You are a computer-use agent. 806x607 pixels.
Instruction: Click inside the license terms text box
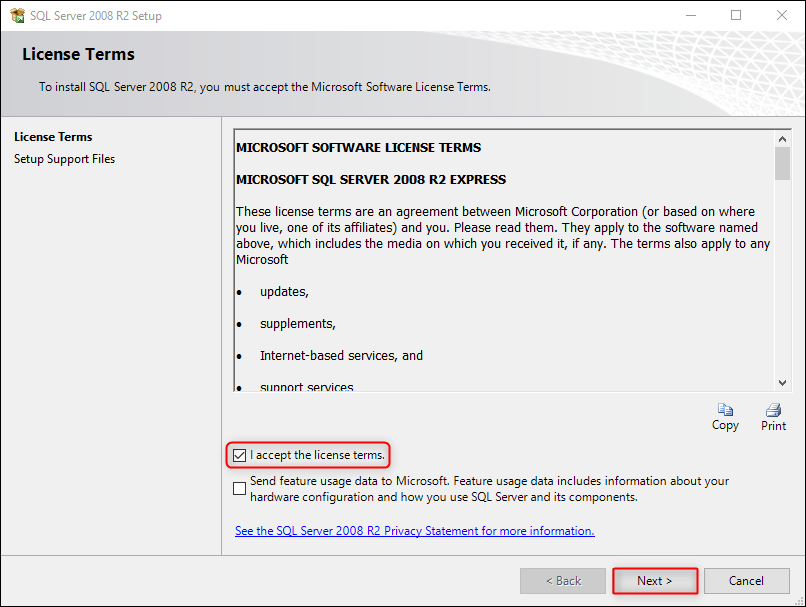504,261
